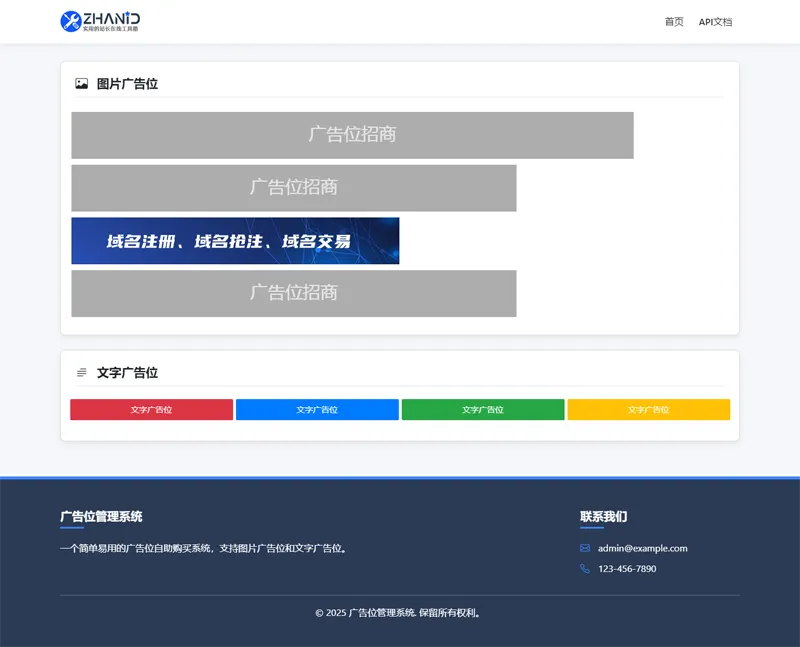Click the picture icon beside 图片广告位 heading
The height and width of the screenshot is (647, 800).
pos(80,84)
